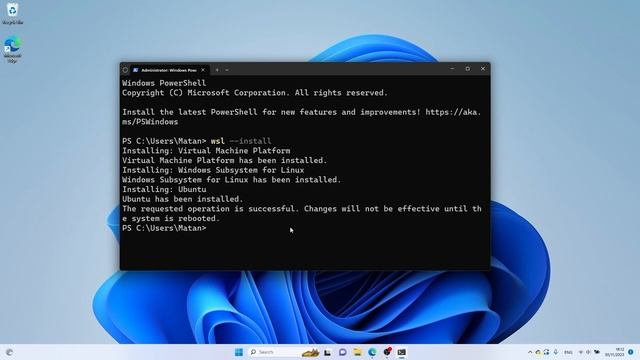The width and height of the screenshot is (640, 360).
Task: Click the search highlight picture in taskbar
Action: coord(310,353)
